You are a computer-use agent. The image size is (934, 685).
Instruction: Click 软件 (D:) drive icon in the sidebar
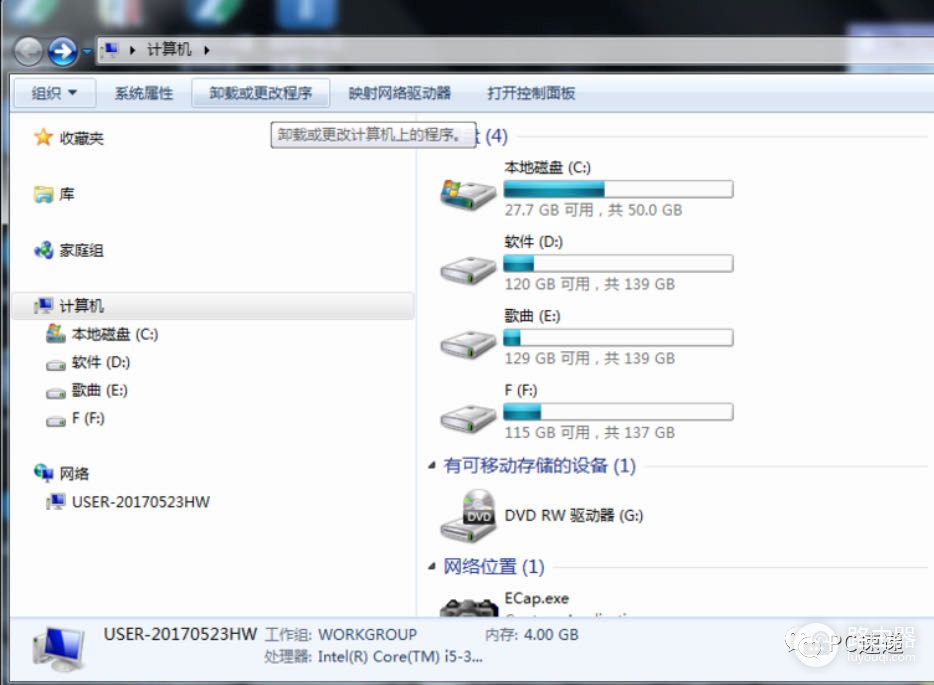(56, 364)
